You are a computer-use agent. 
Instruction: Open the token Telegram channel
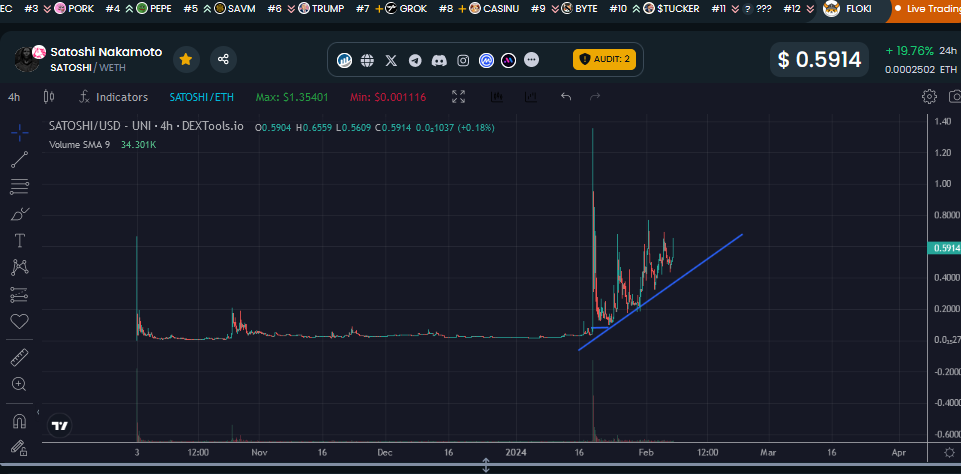coord(416,60)
